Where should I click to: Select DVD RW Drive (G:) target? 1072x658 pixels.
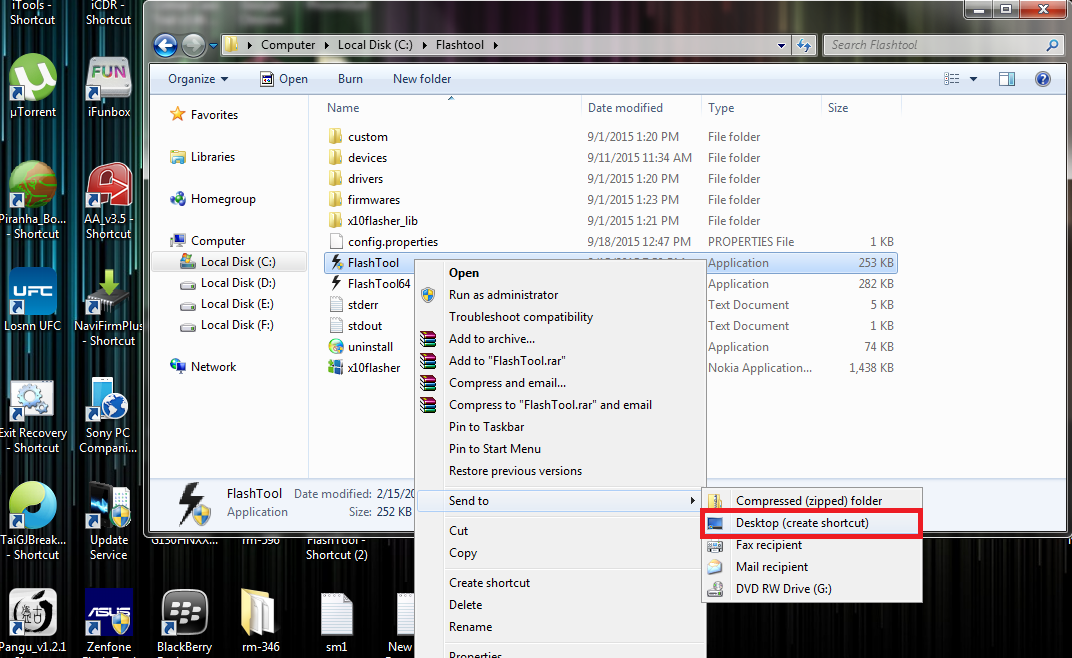[812, 589]
